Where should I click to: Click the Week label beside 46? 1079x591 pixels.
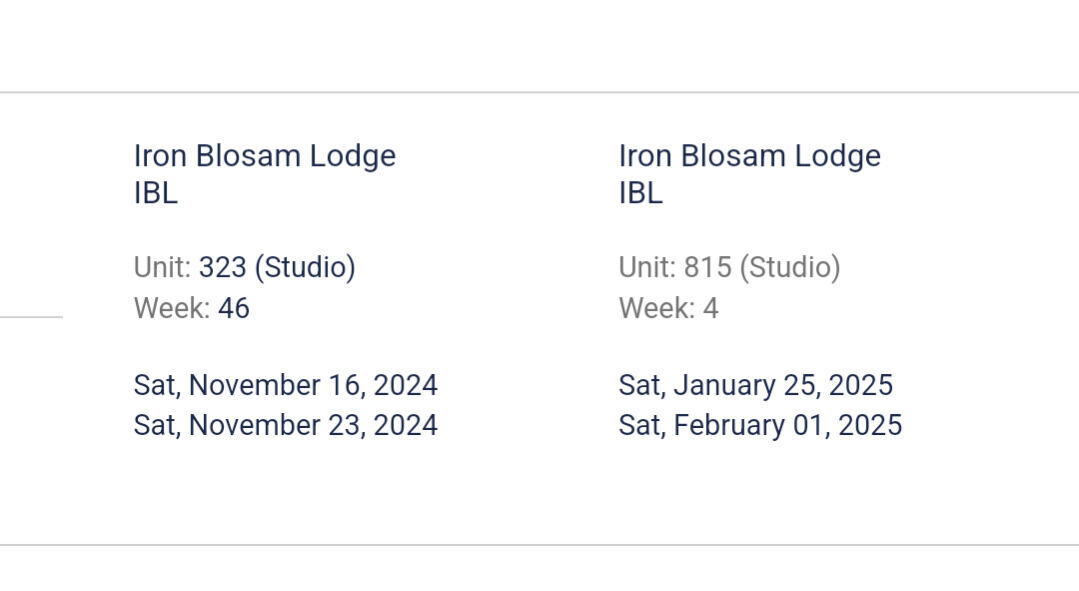[x=171, y=309]
